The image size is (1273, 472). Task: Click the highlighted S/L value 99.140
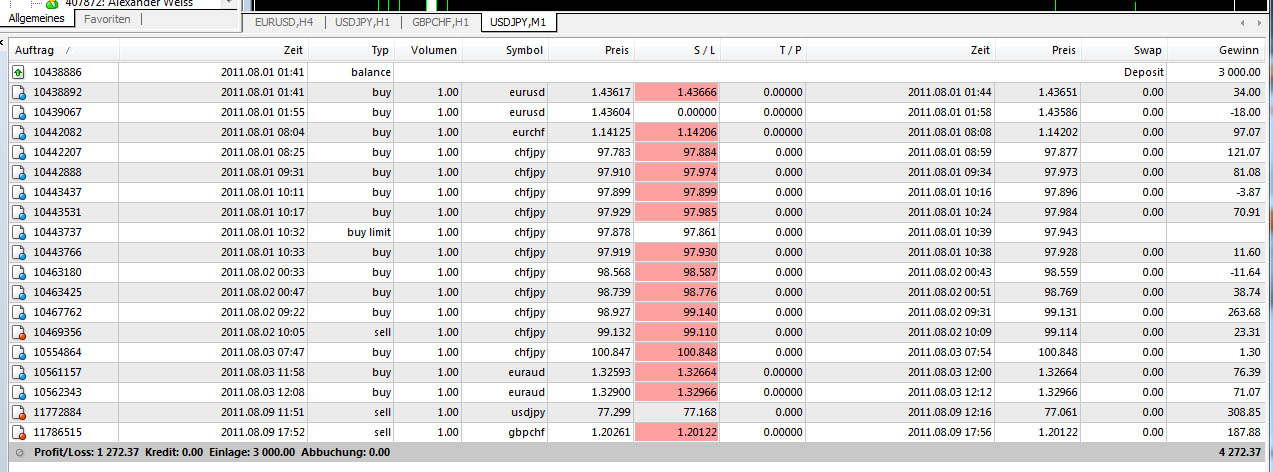(678, 313)
